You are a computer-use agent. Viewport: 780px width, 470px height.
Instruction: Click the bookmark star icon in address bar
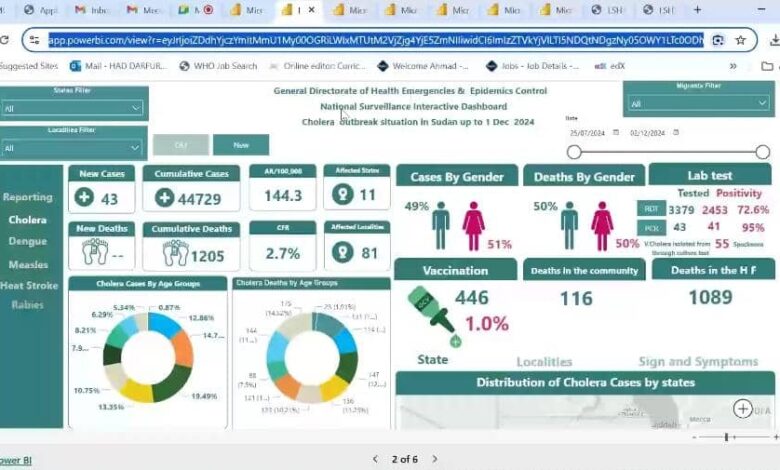pyautogui.click(x=740, y=40)
